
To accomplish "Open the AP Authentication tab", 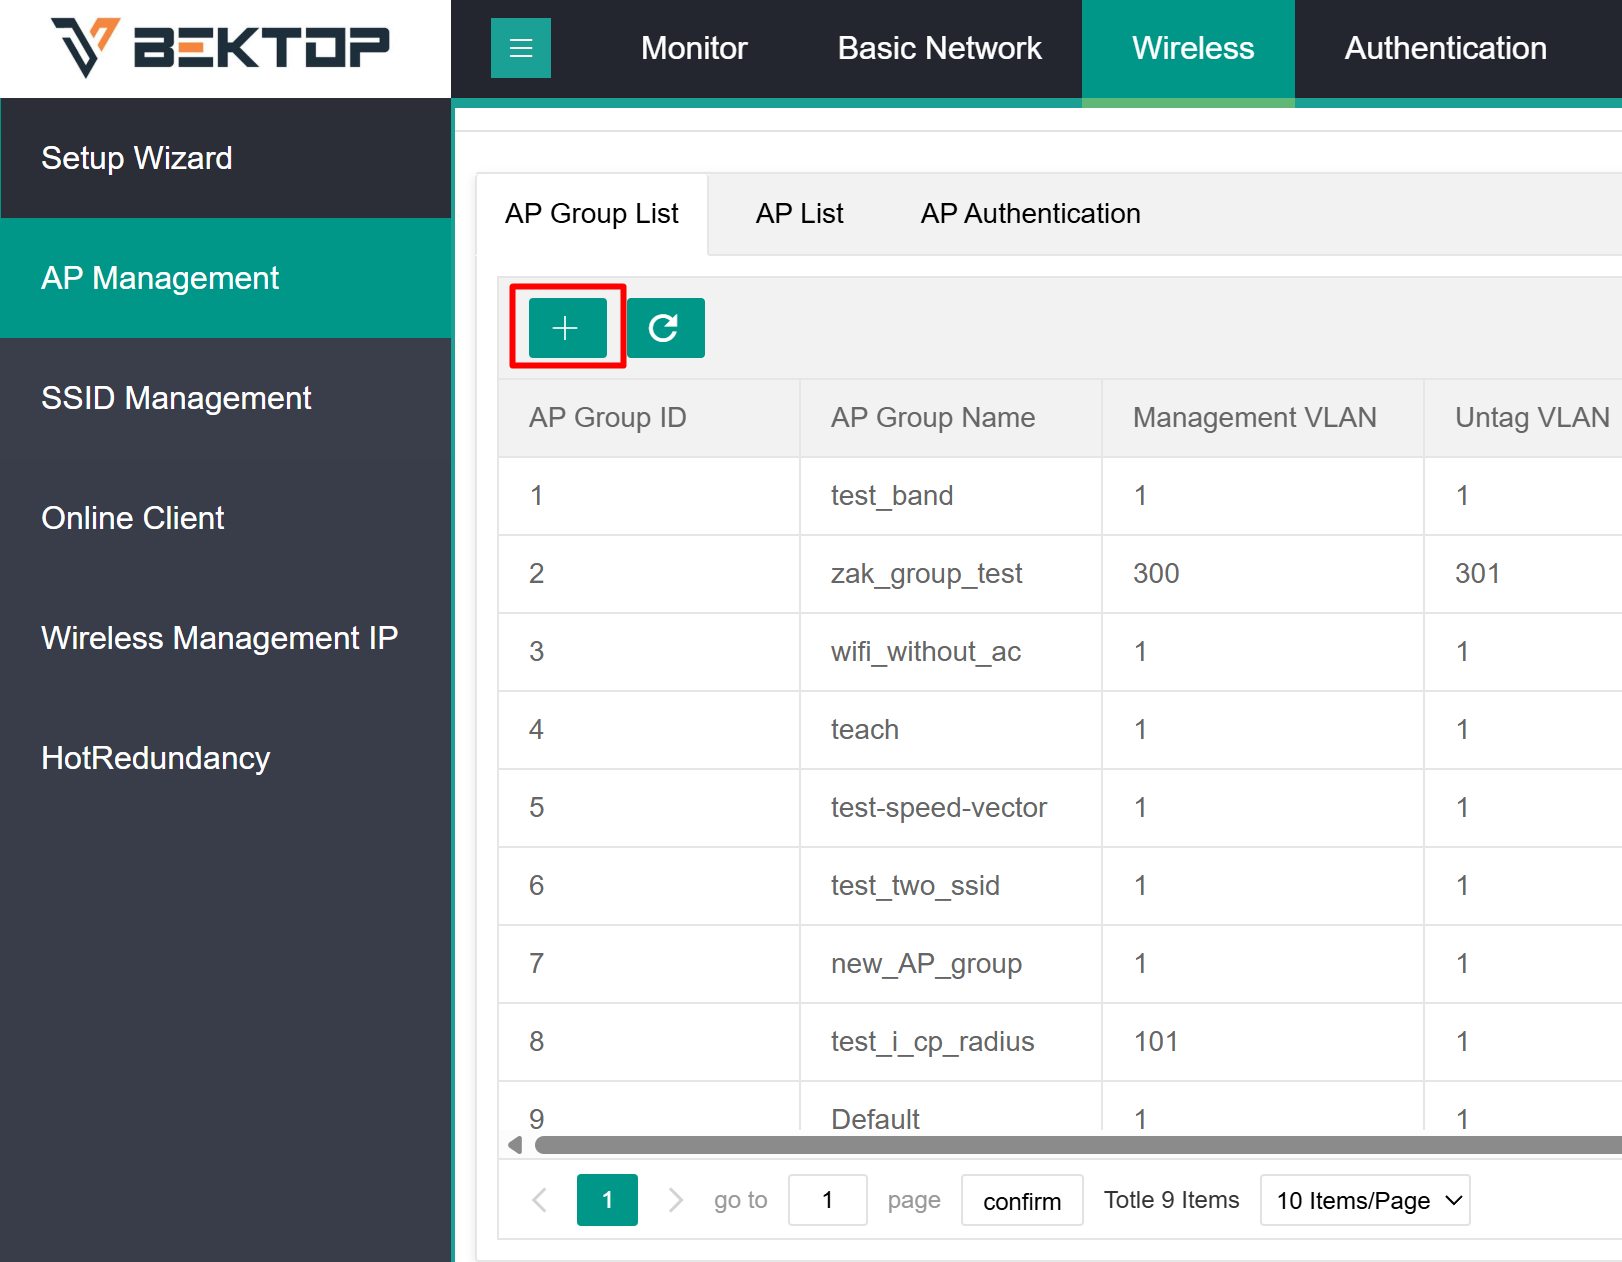I will point(1030,214).
